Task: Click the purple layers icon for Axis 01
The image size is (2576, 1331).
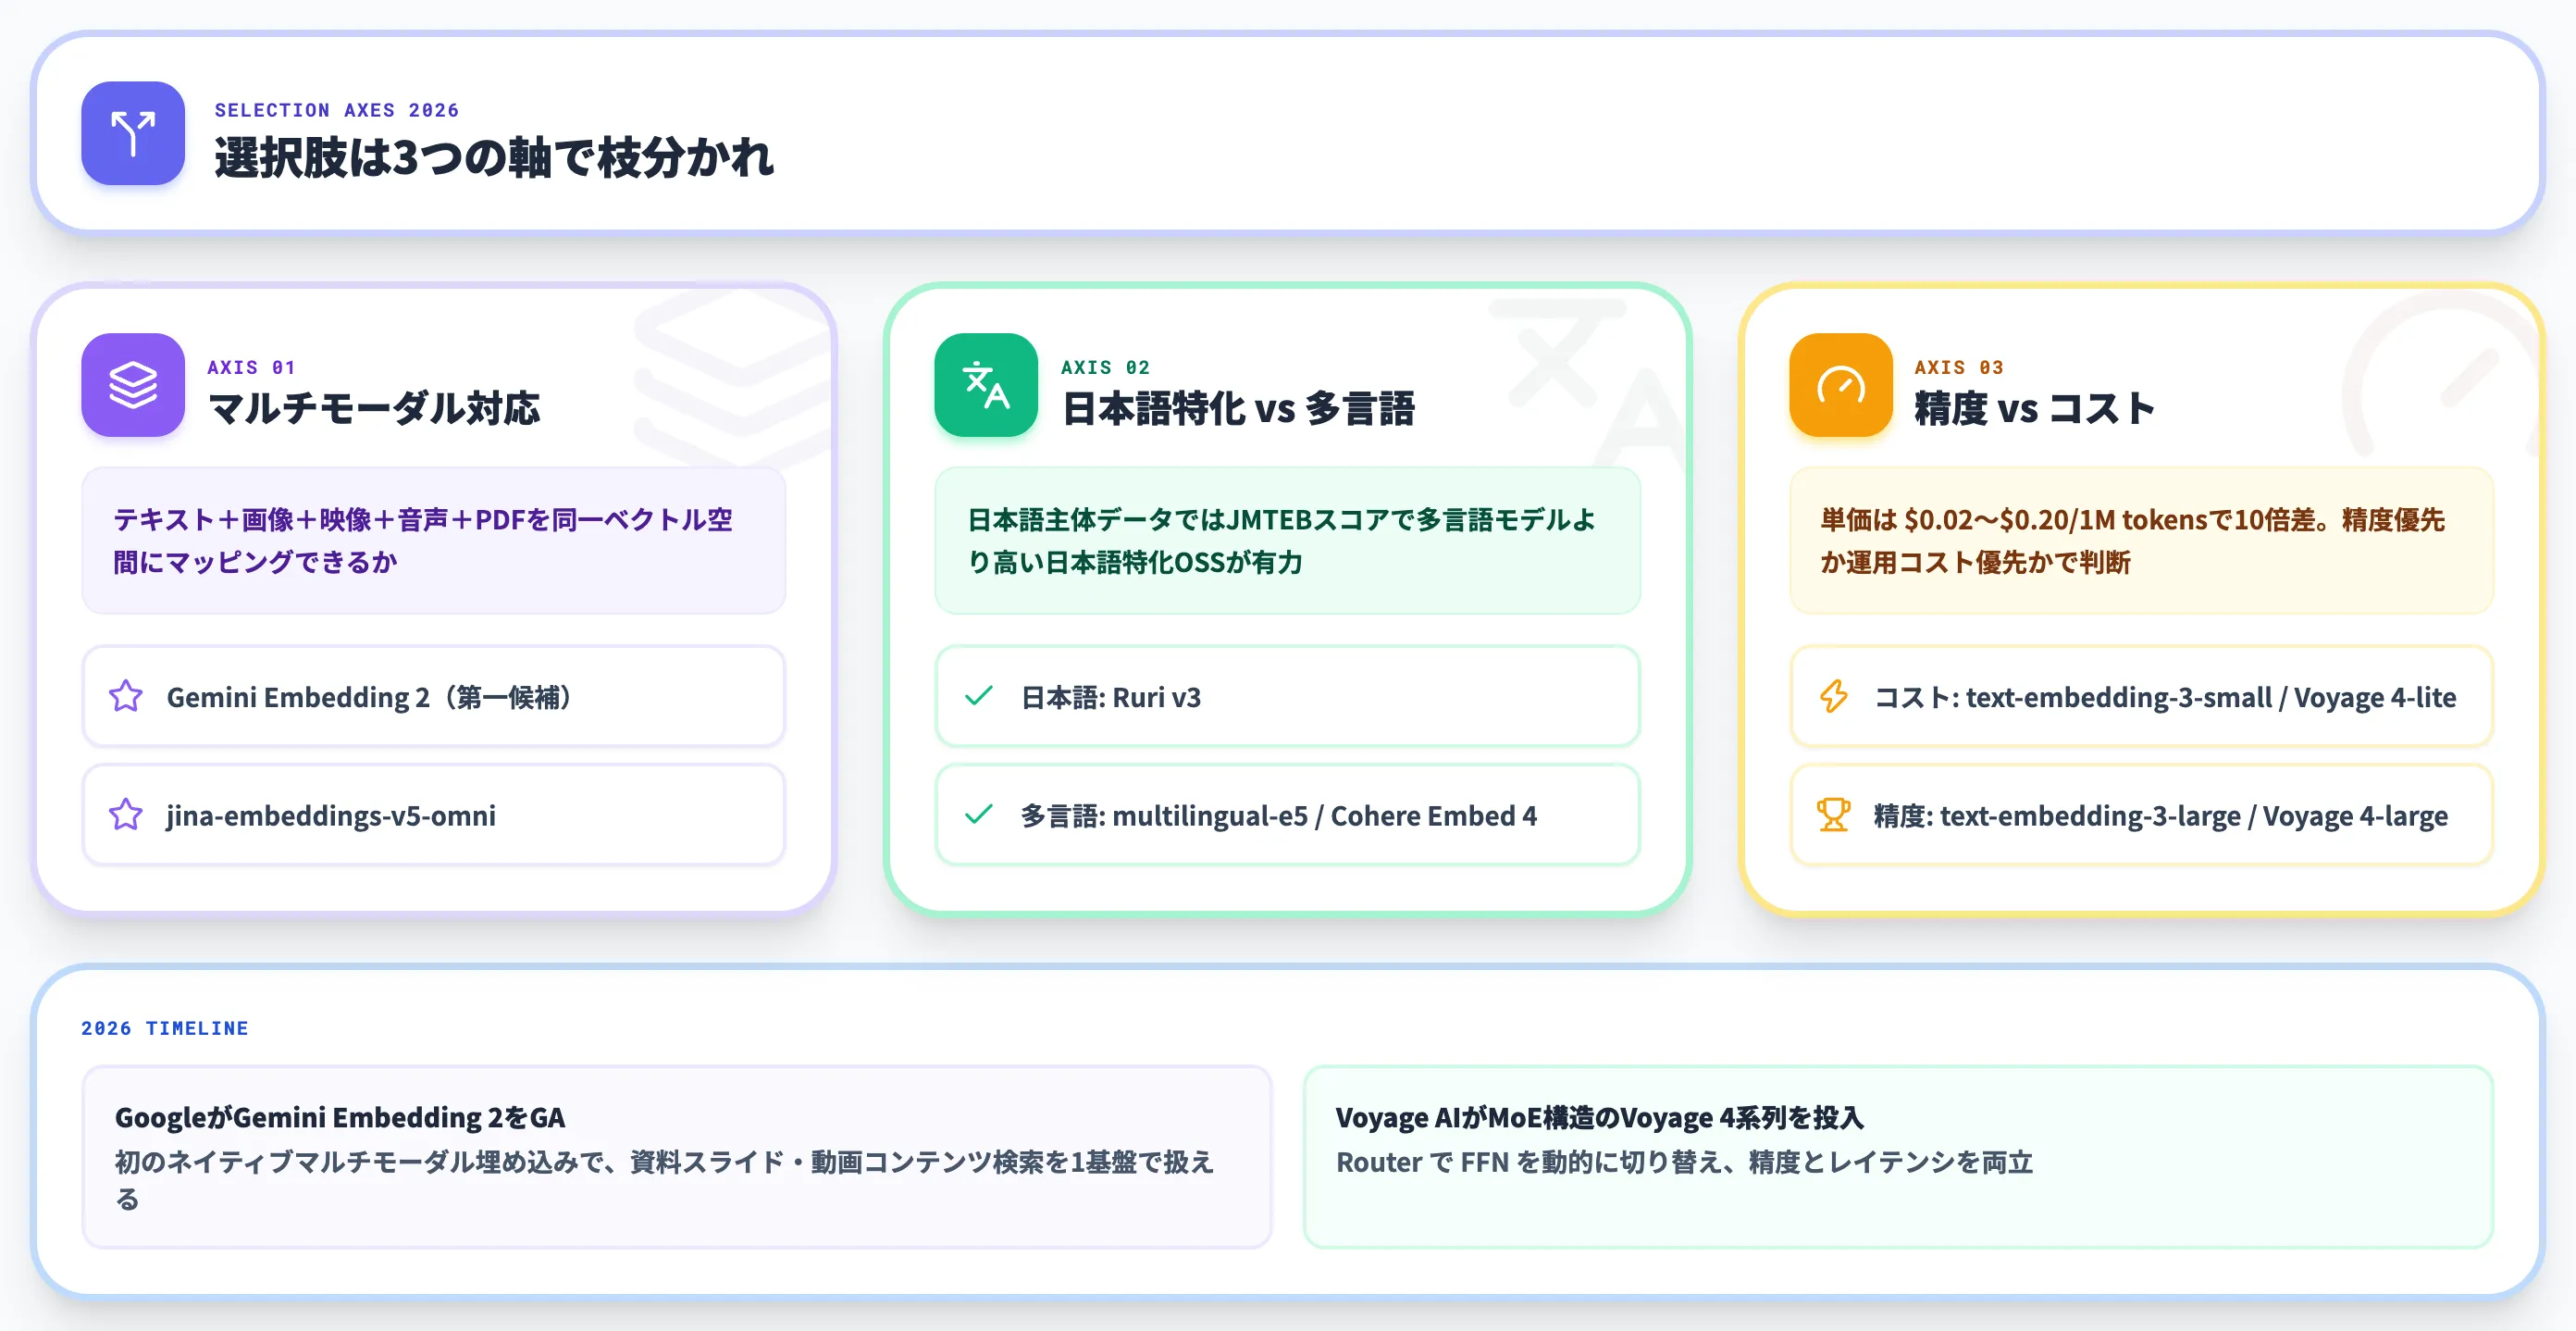Action: (x=133, y=385)
